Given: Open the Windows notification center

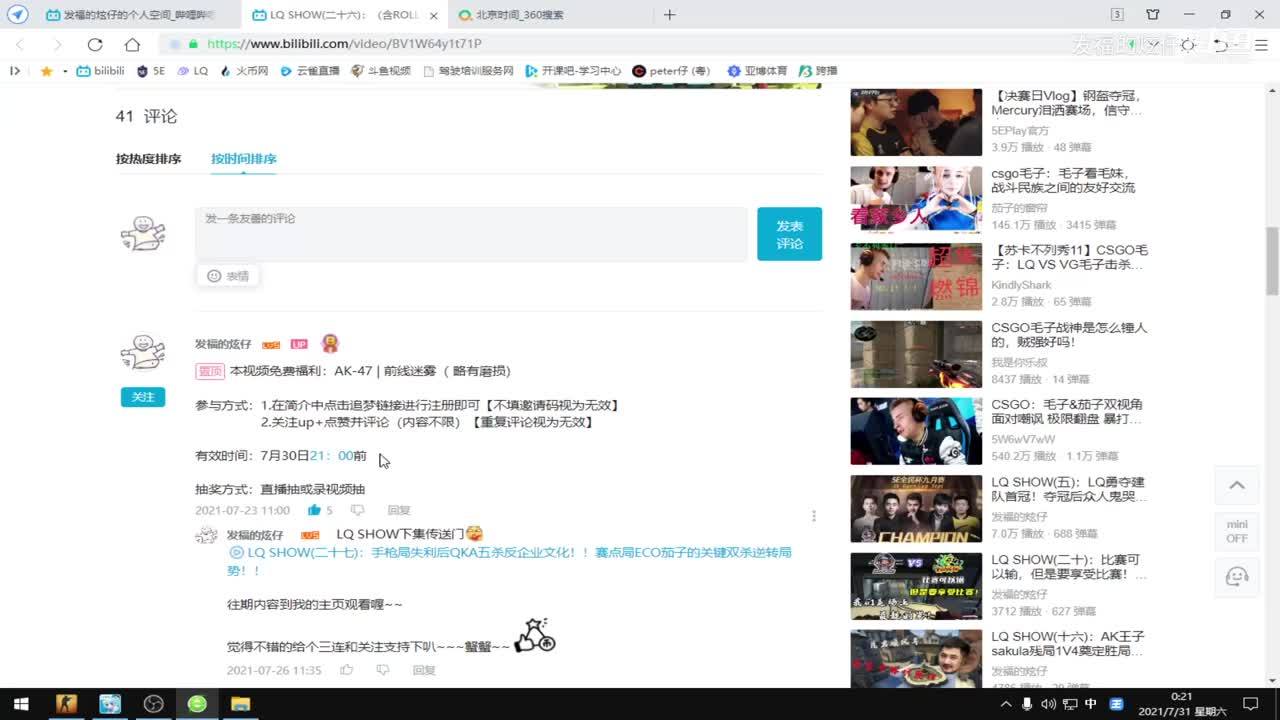Looking at the screenshot, I should click(x=1253, y=704).
